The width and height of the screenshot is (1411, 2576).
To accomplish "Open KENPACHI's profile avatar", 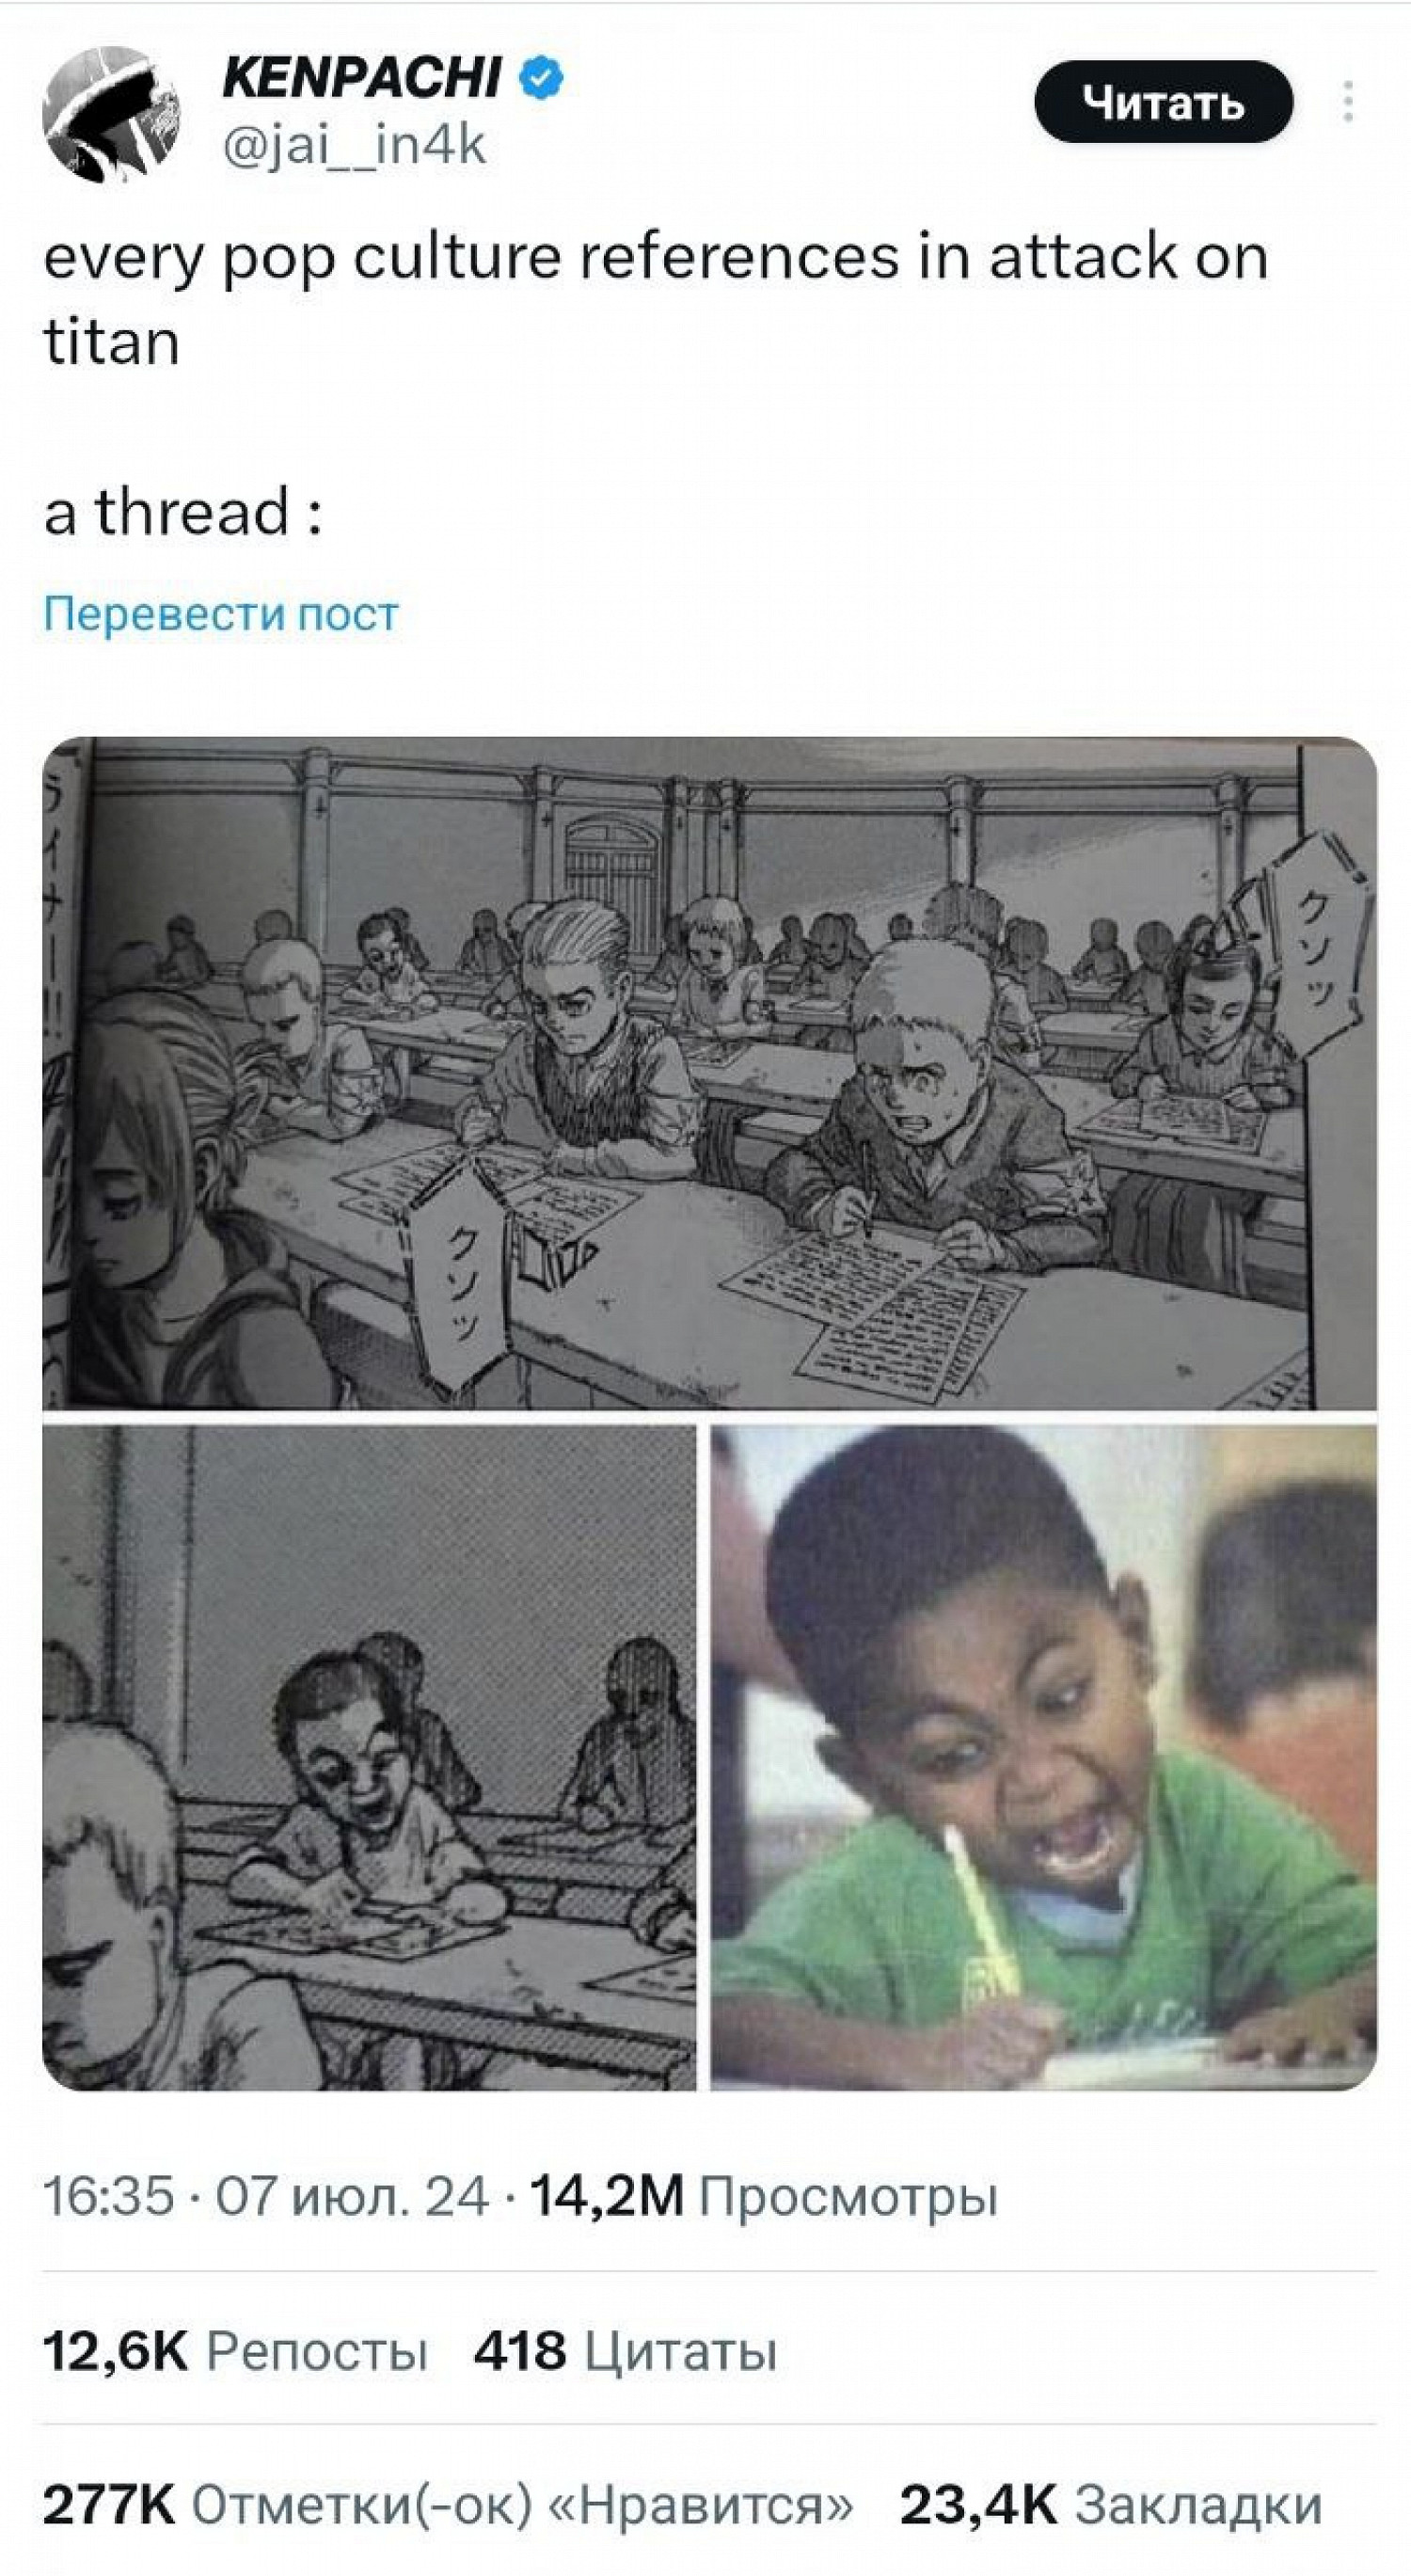I will 111,114.
